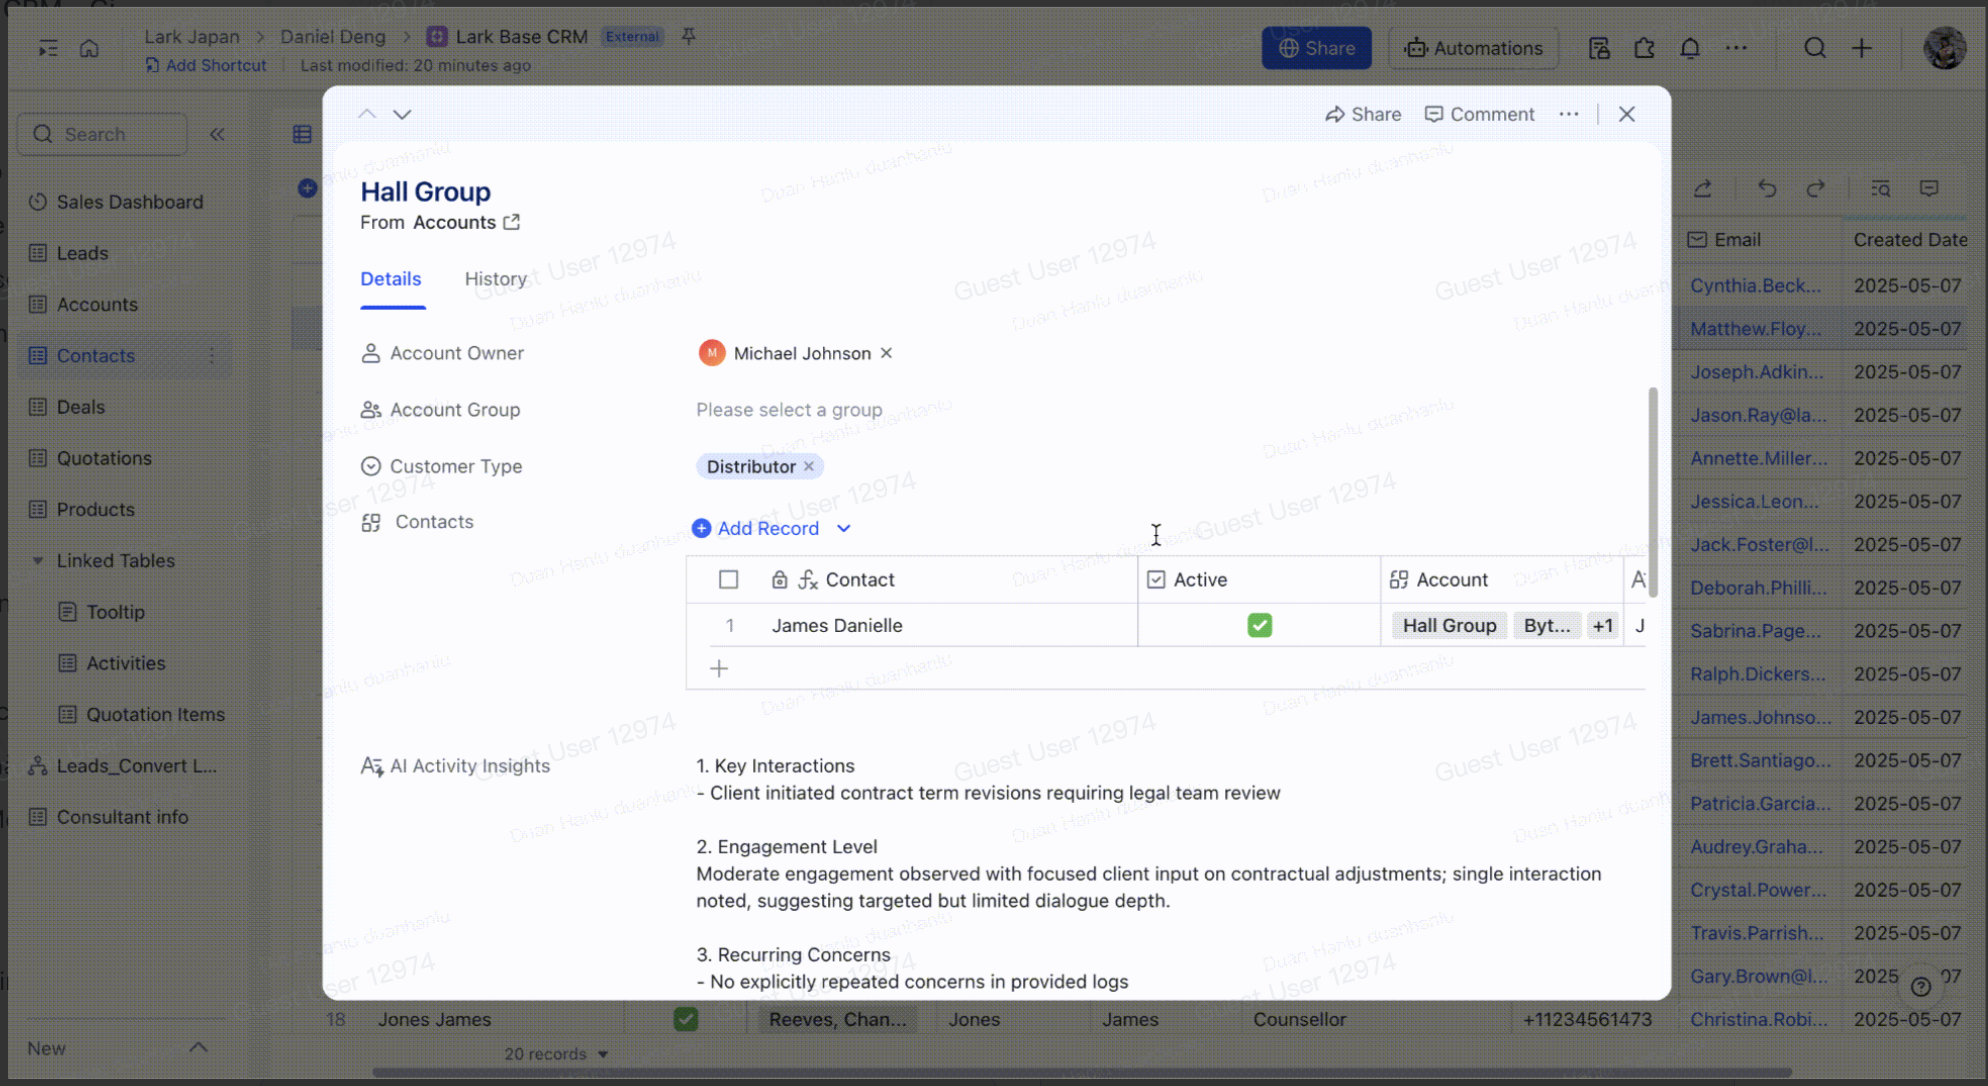Switch to the History tab

[495, 279]
